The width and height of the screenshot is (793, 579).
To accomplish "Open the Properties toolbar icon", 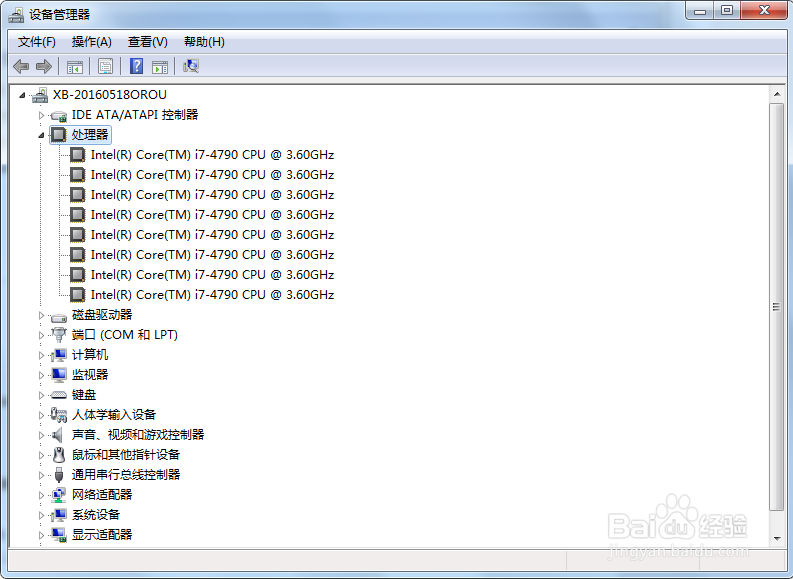I will coord(105,66).
